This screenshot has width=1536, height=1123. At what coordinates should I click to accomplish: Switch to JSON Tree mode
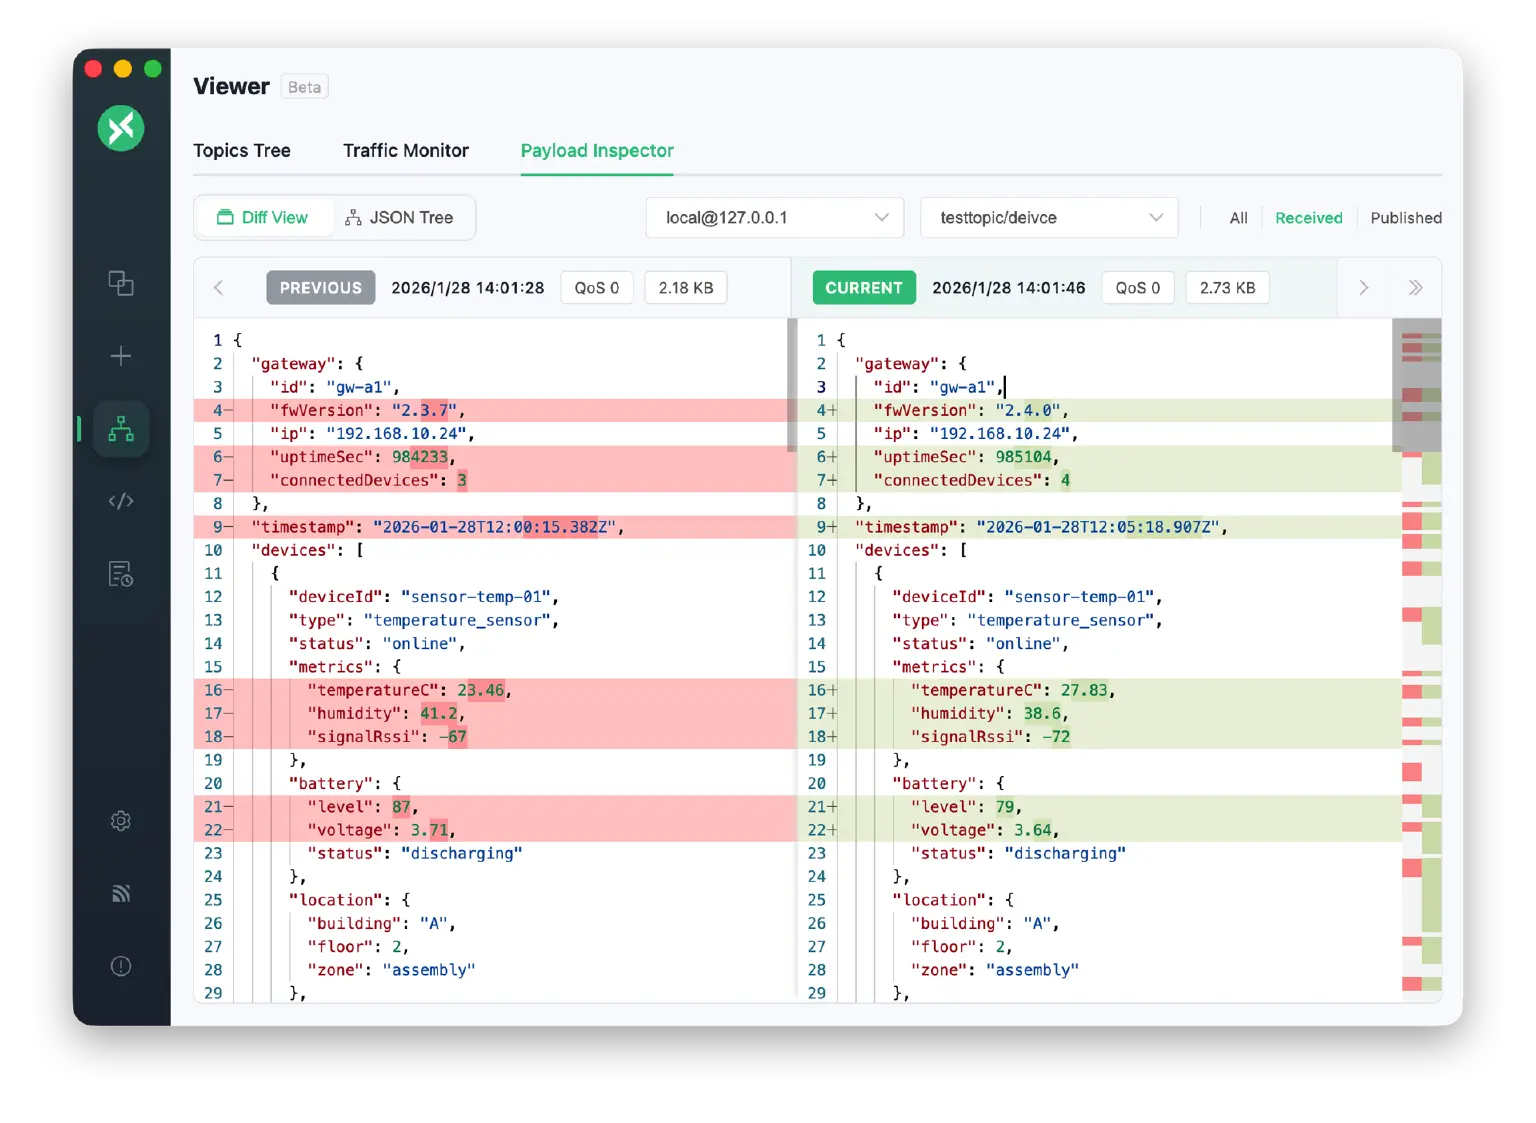point(400,218)
